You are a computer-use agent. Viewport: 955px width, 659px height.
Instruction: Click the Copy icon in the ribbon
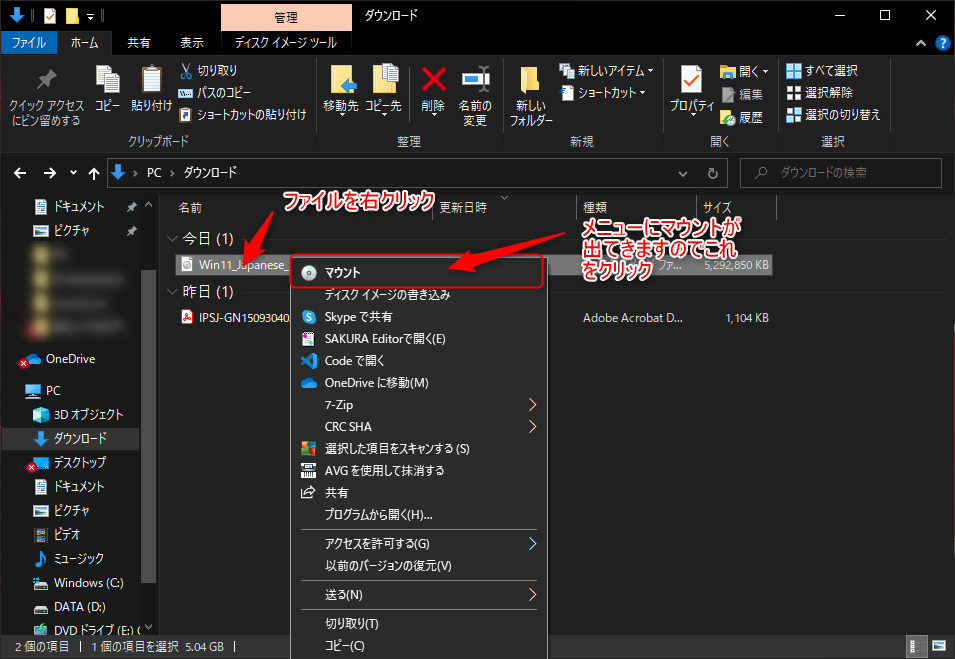click(108, 80)
